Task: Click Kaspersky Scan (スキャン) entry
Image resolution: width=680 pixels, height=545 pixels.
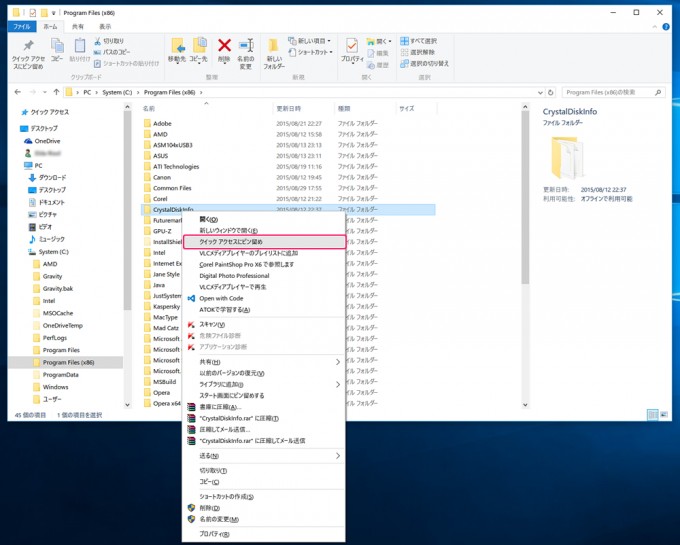Action: coord(263,324)
